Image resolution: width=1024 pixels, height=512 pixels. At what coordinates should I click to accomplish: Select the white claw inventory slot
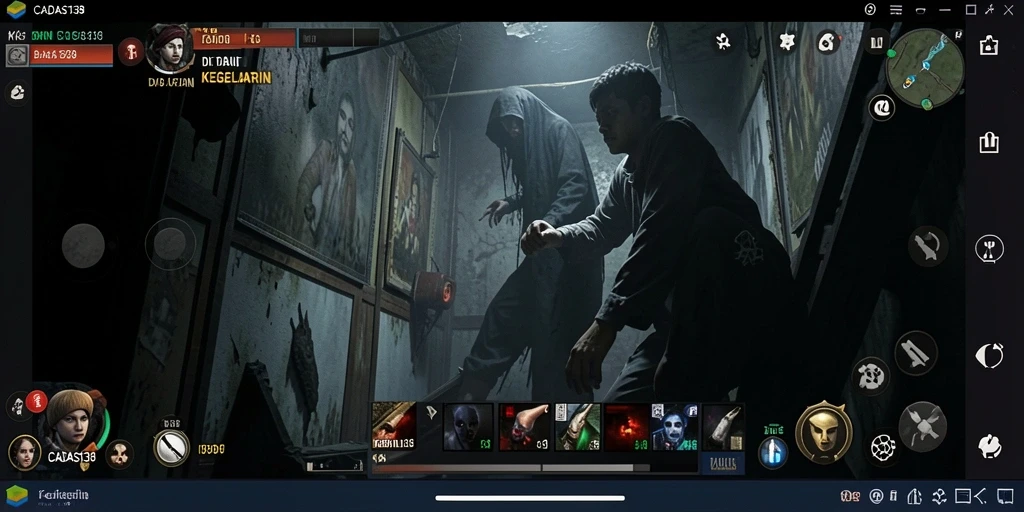pyautogui.click(x=723, y=427)
